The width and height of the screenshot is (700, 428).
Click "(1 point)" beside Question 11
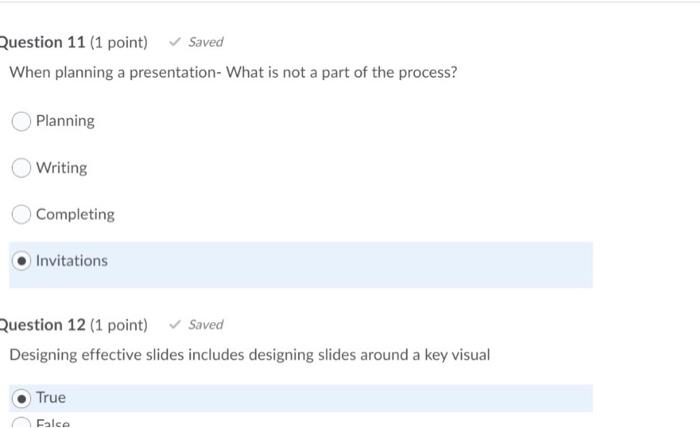[x=118, y=42]
